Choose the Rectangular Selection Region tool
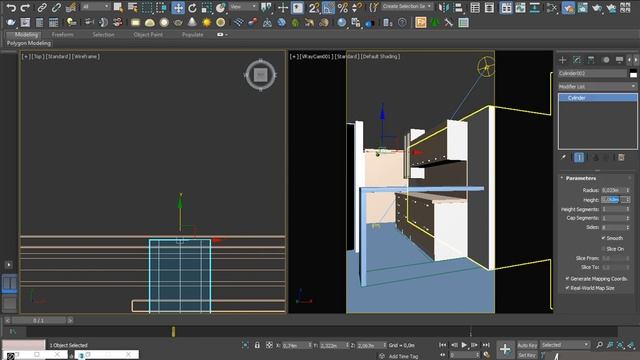Screen dimensions: 640x360 147,7
